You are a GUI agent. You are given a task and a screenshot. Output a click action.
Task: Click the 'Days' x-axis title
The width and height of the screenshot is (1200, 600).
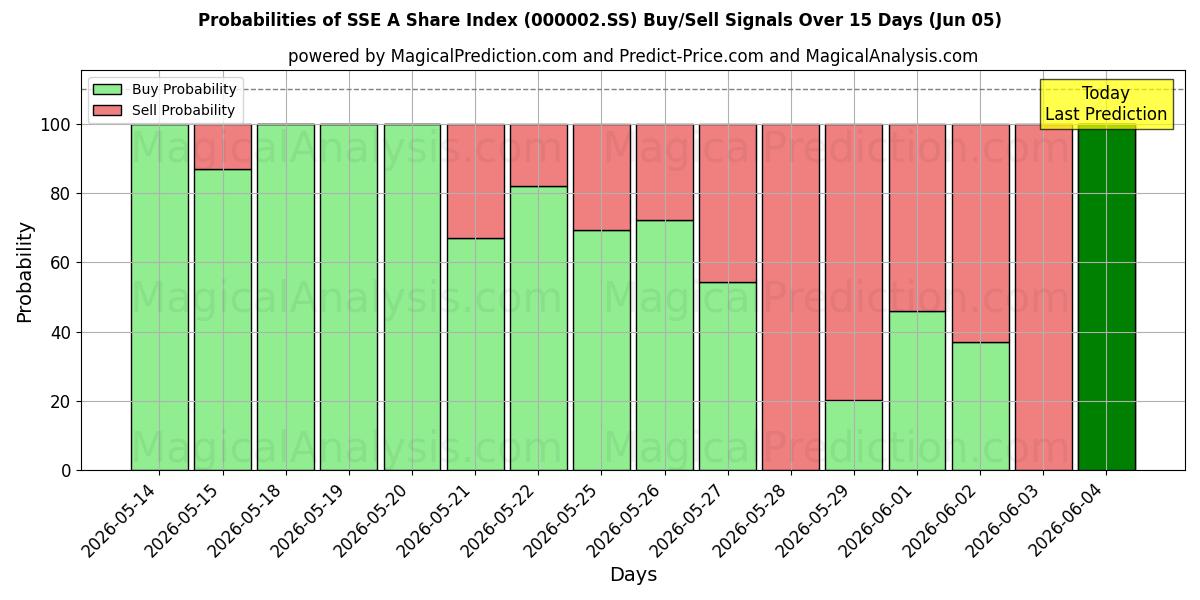(x=633, y=575)
